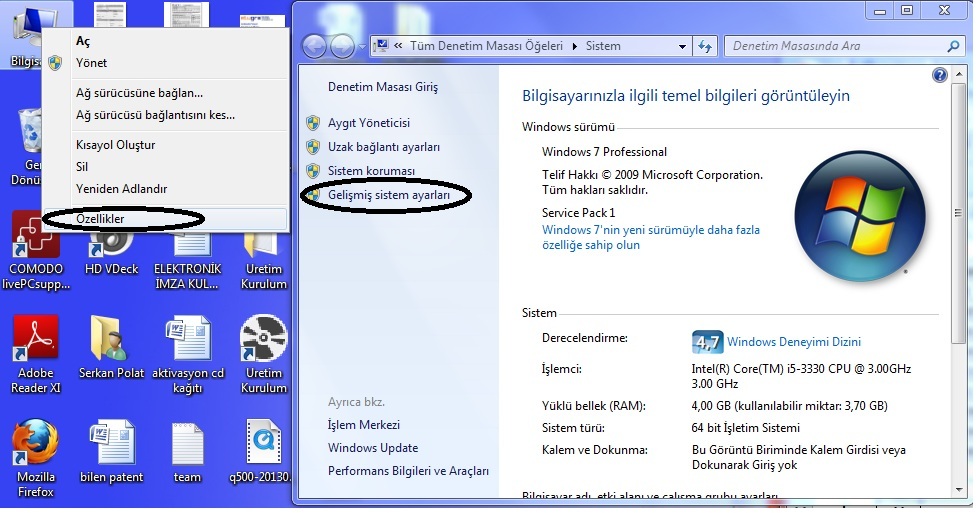Click Kısayol Oluştur in context menu

(x=115, y=145)
